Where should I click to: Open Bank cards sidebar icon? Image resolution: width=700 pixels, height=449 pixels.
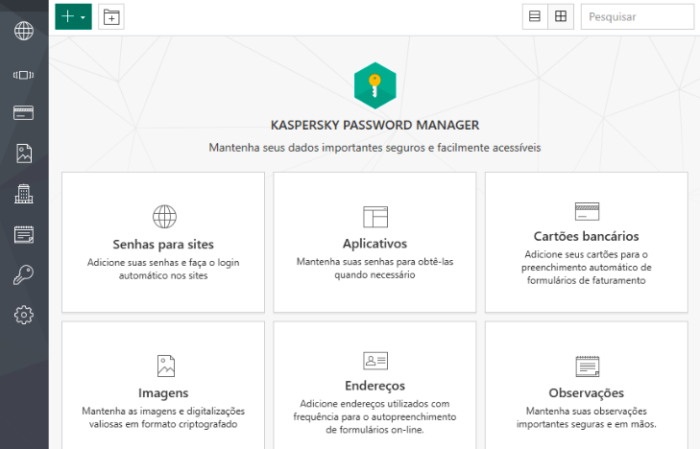click(24, 113)
